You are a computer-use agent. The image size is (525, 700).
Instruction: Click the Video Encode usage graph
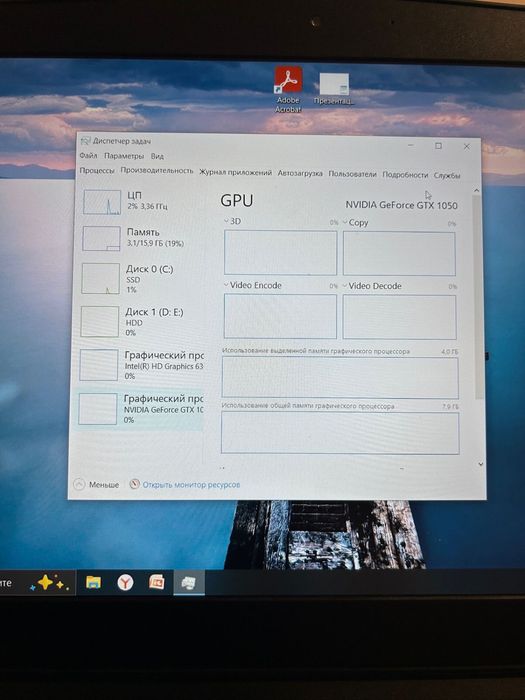pyautogui.click(x=280, y=316)
